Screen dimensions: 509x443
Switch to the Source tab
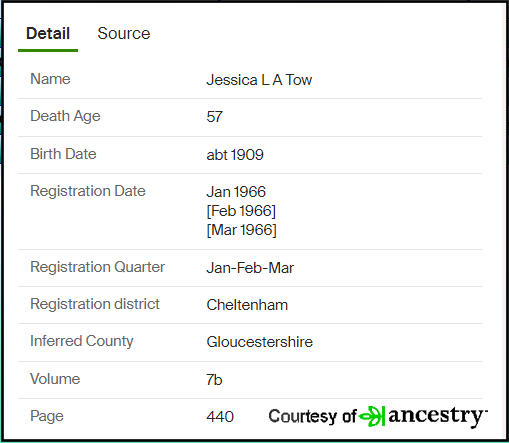[x=124, y=33]
